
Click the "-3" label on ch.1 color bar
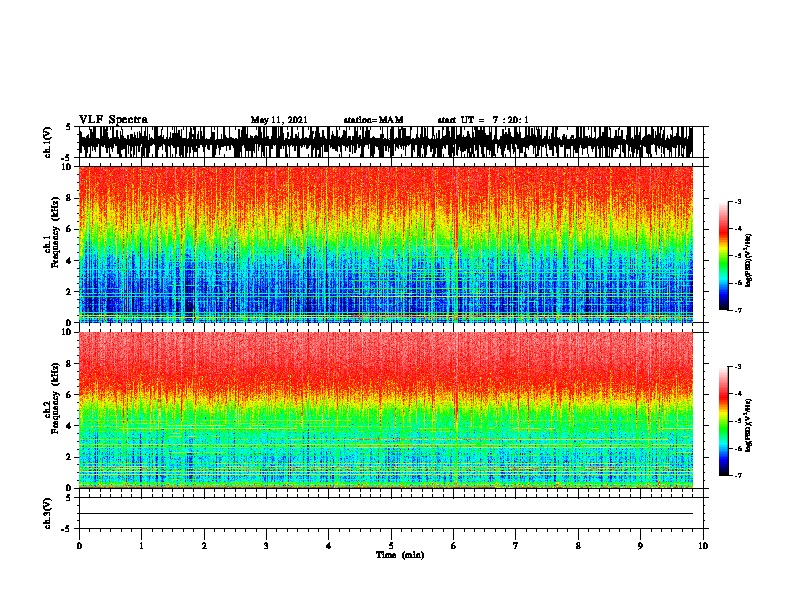click(737, 201)
